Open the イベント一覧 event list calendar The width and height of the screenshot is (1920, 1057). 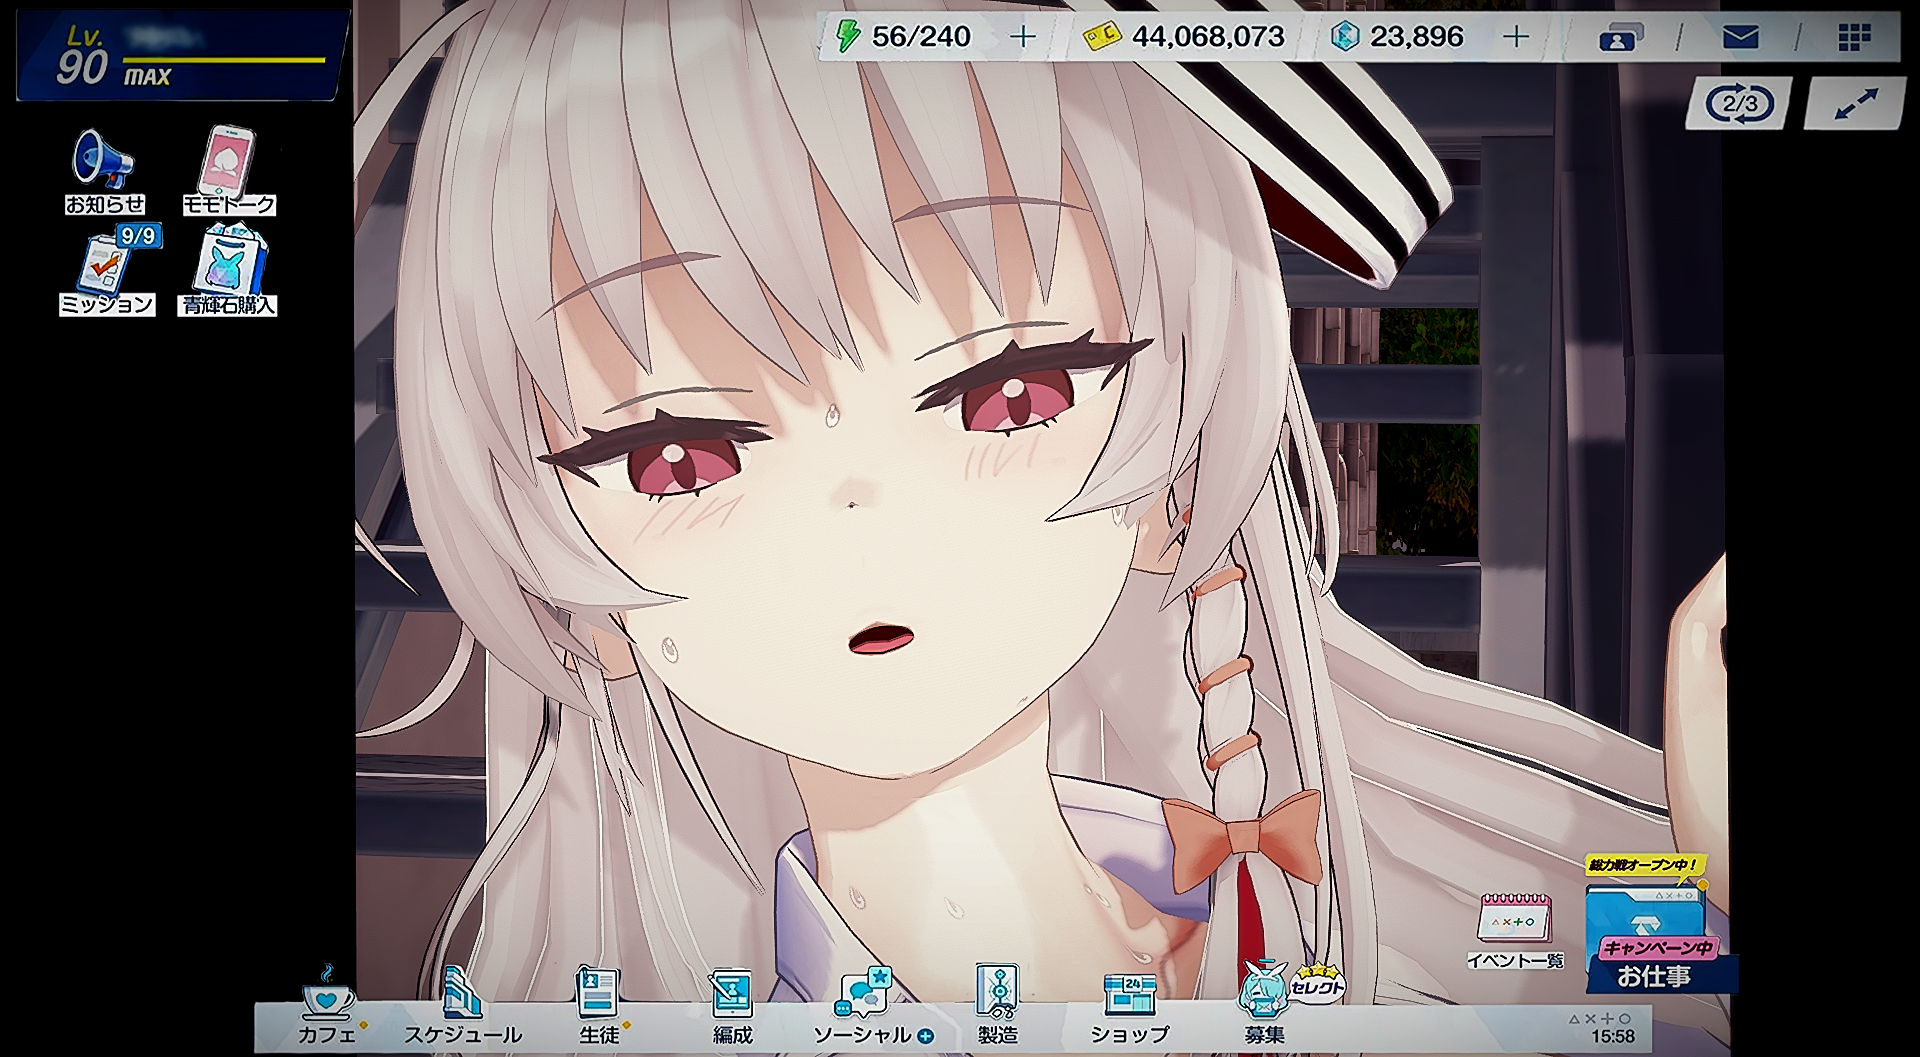coord(1515,932)
